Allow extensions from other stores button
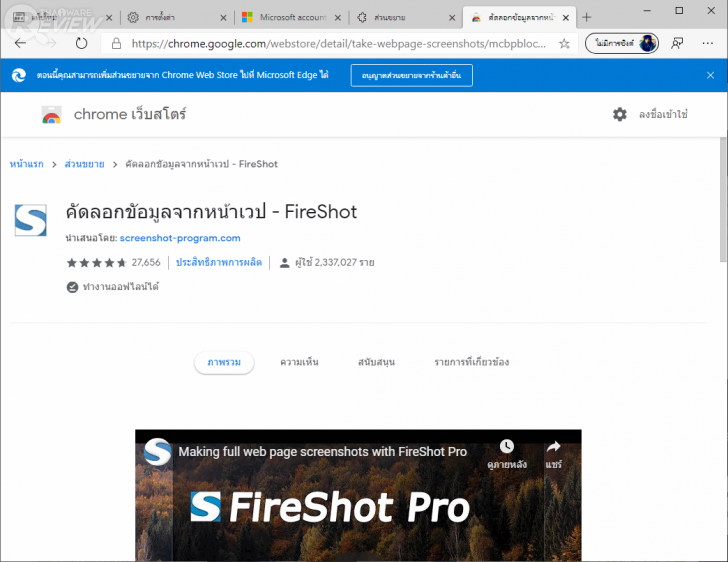Viewport: 728px width, 562px height. pyautogui.click(x=411, y=75)
